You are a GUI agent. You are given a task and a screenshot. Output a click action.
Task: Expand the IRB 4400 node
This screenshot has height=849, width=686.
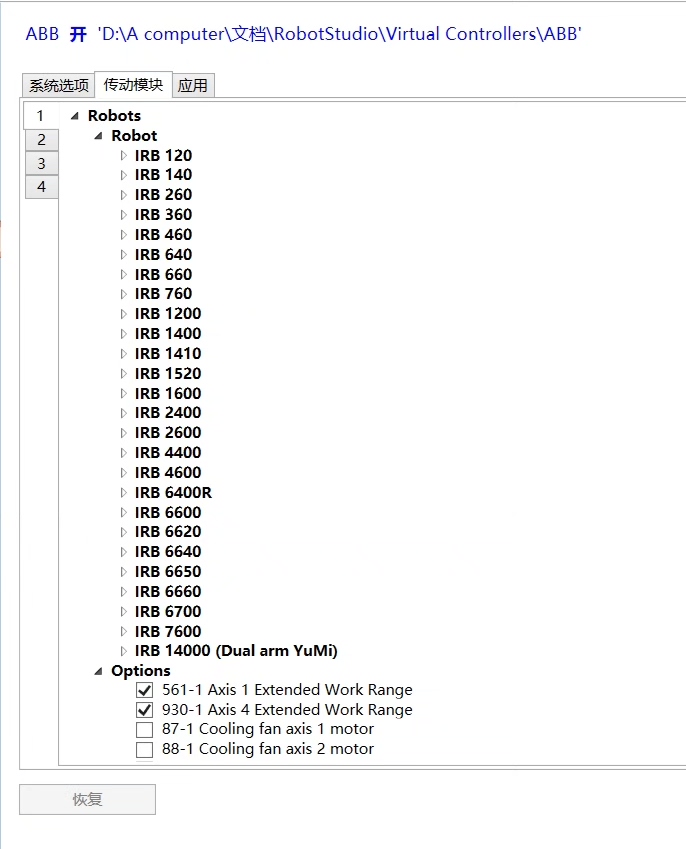pyautogui.click(x=123, y=453)
